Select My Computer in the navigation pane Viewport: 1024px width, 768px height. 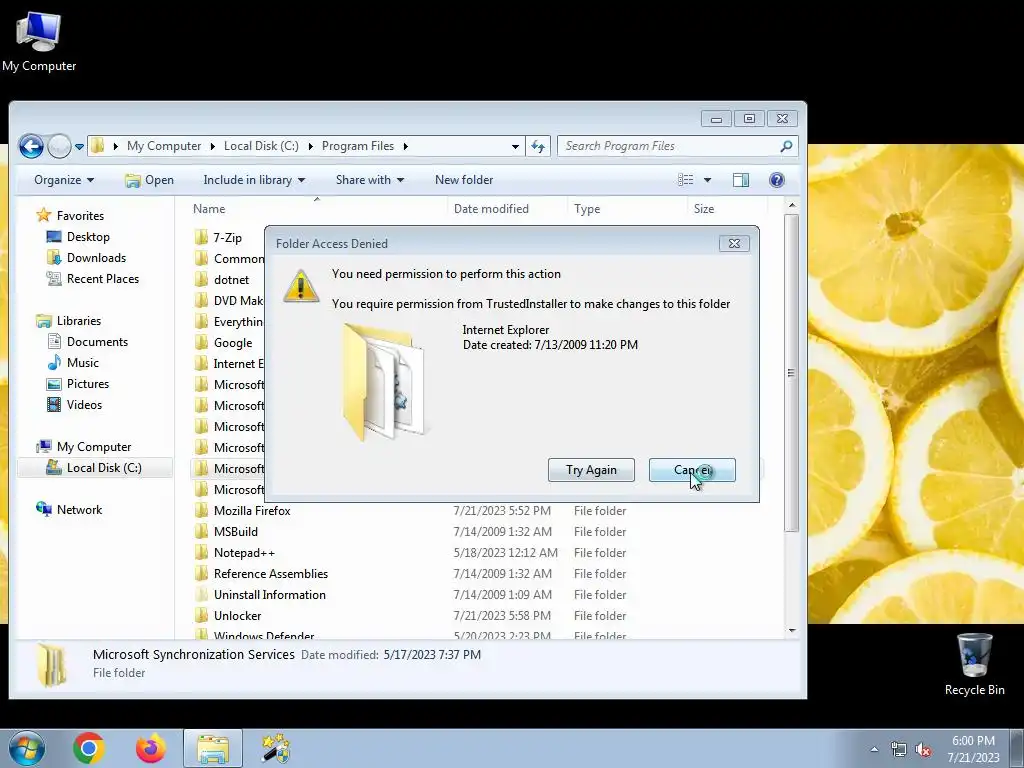[84, 447]
